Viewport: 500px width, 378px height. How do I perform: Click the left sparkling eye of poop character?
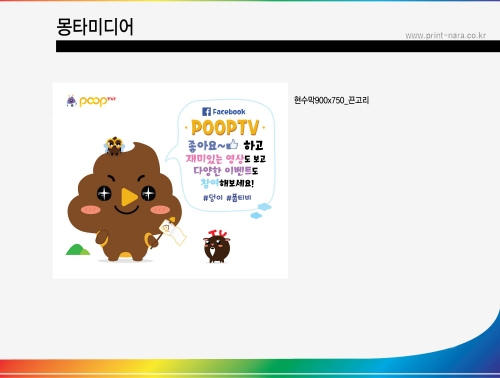104,193
